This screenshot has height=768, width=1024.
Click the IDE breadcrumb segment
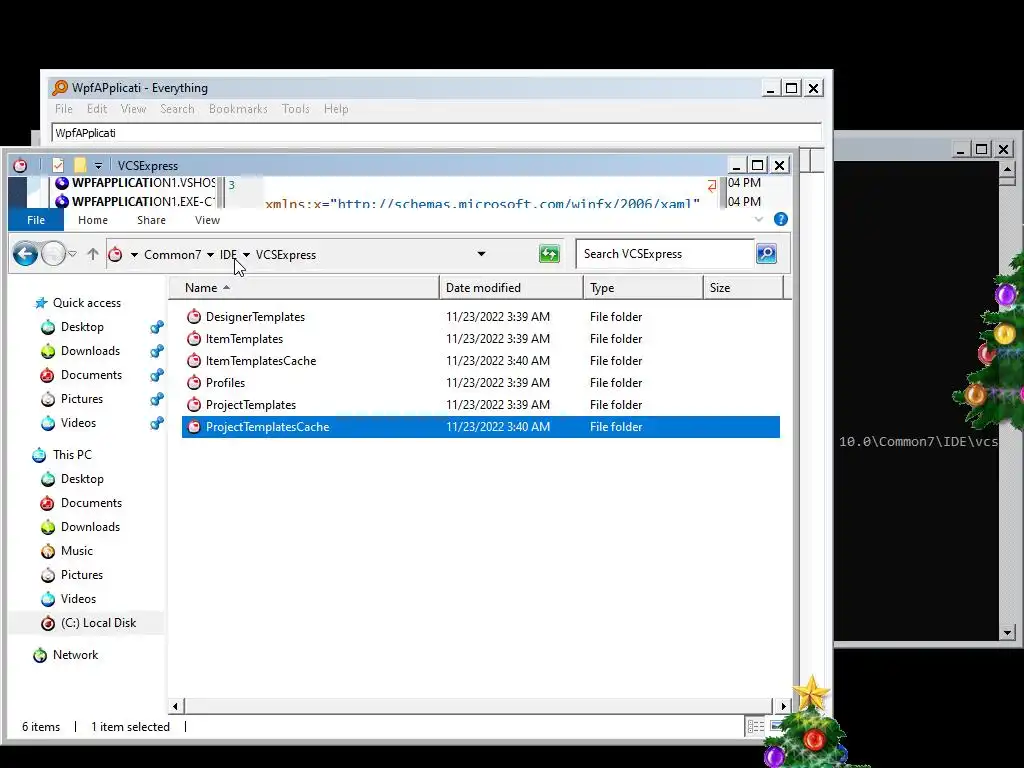(x=228, y=255)
